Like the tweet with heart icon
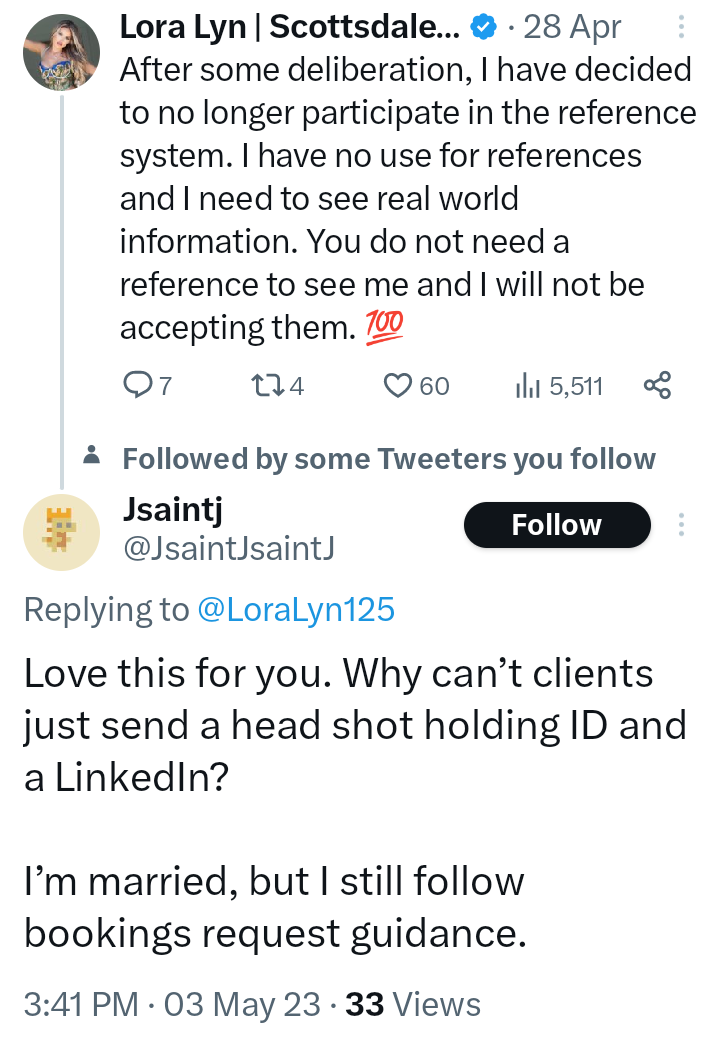 pos(399,385)
